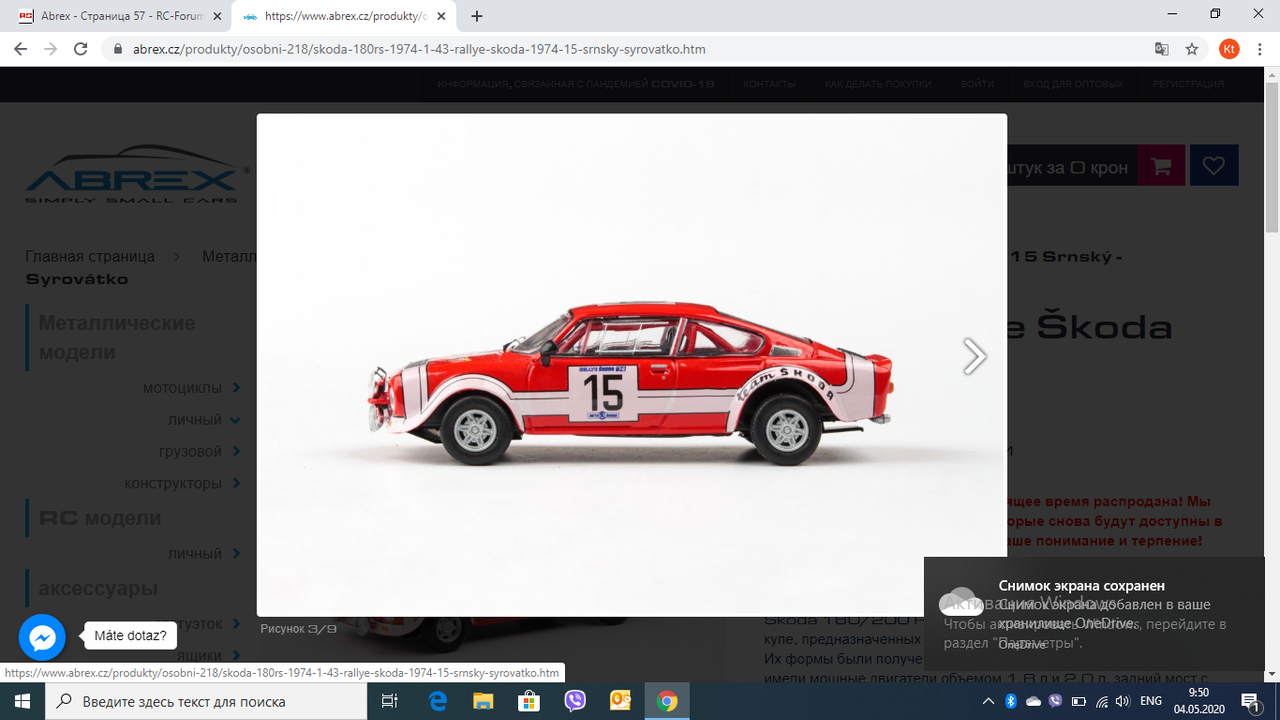Screen dimensions: 1280x720
Task: Open volume control tray icon
Action: pyautogui.click(x=1123, y=701)
